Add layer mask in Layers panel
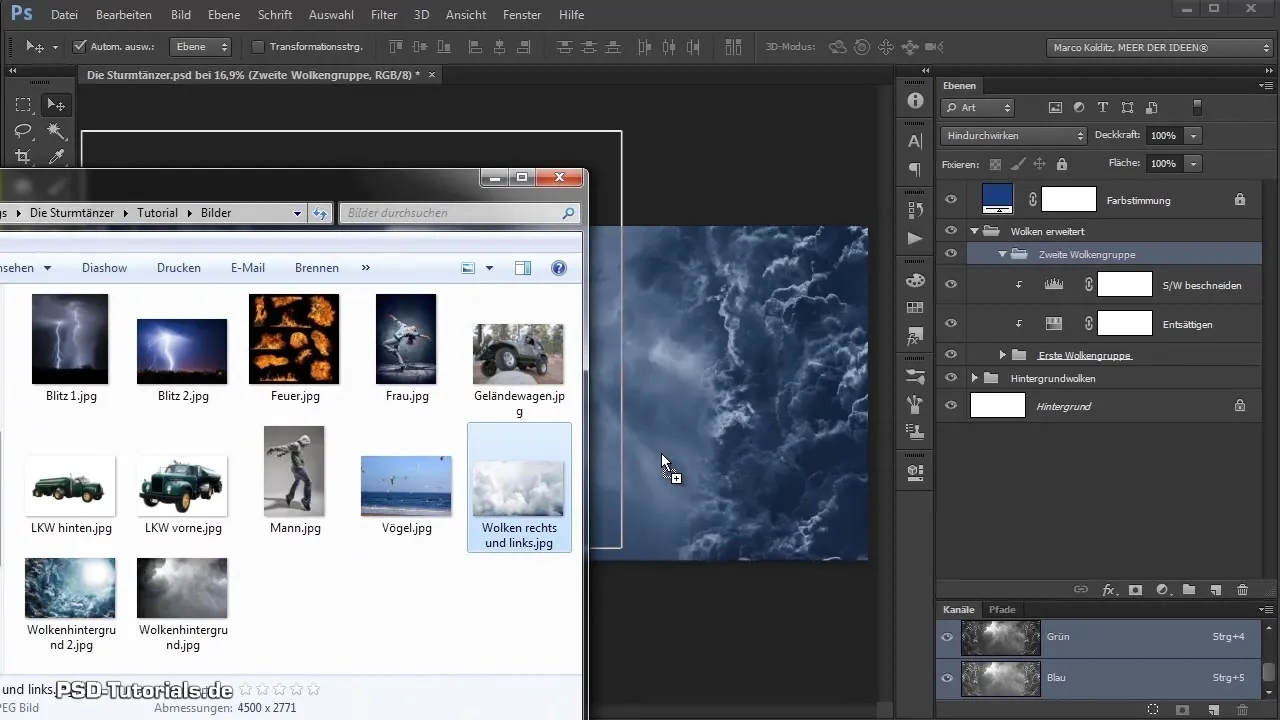This screenshot has width=1280, height=720. point(1135,590)
